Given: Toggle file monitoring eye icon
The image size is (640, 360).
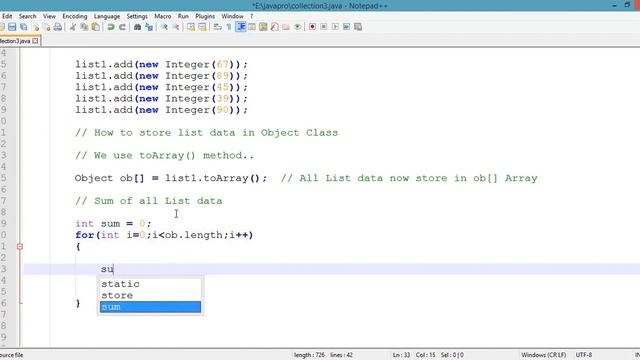Looking at the screenshot, I should (x=298, y=27).
